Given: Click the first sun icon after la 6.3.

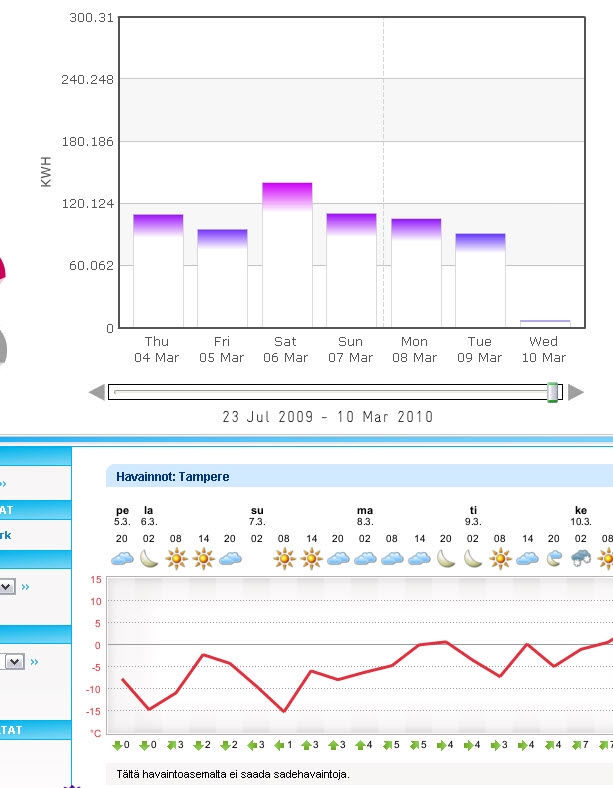Looking at the screenshot, I should [176, 558].
